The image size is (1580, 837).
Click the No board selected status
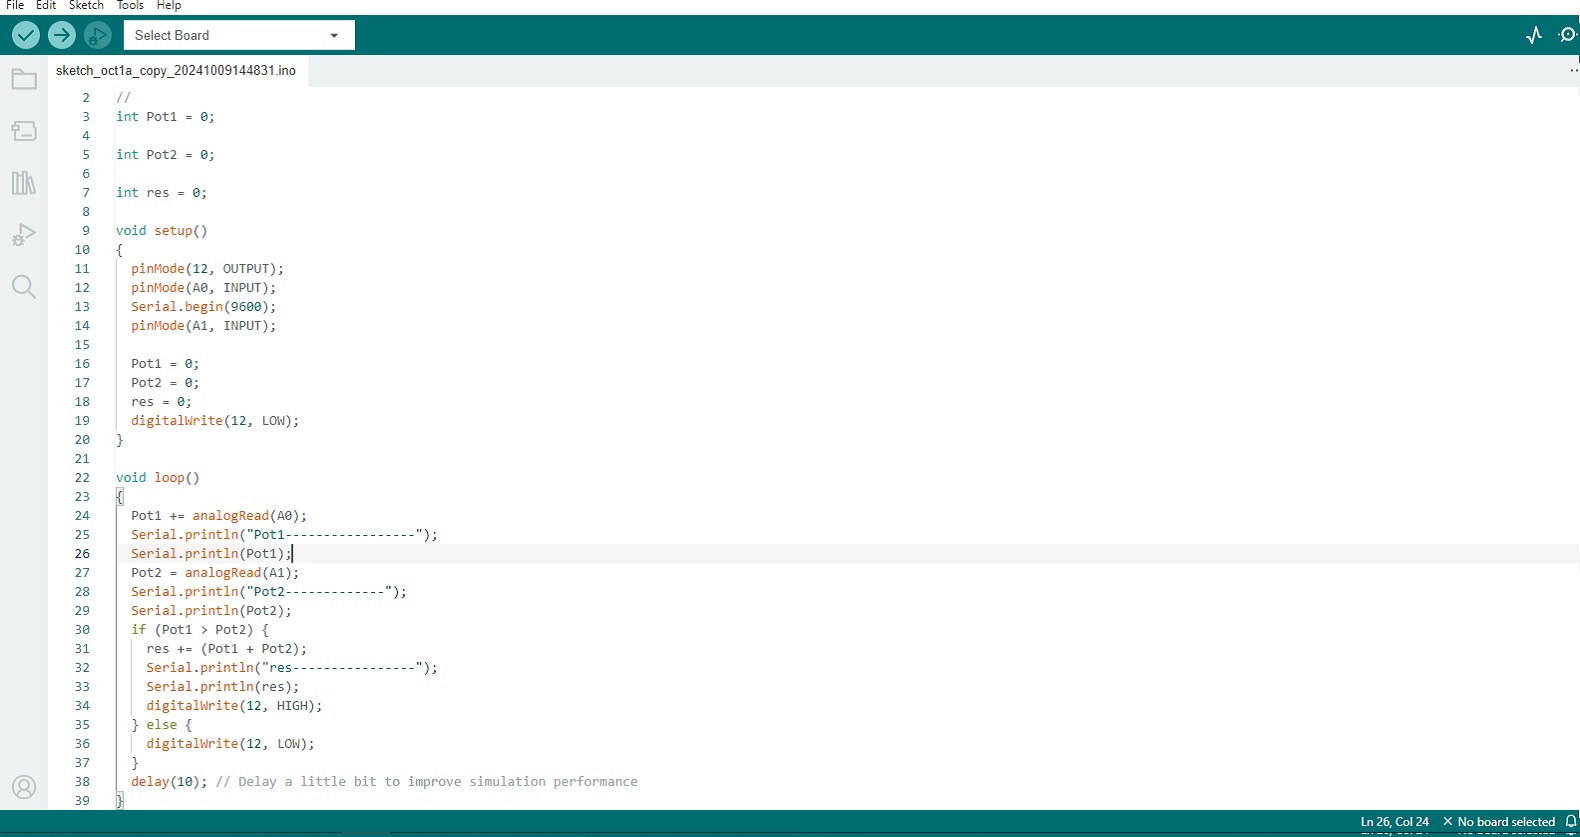coord(1499,822)
